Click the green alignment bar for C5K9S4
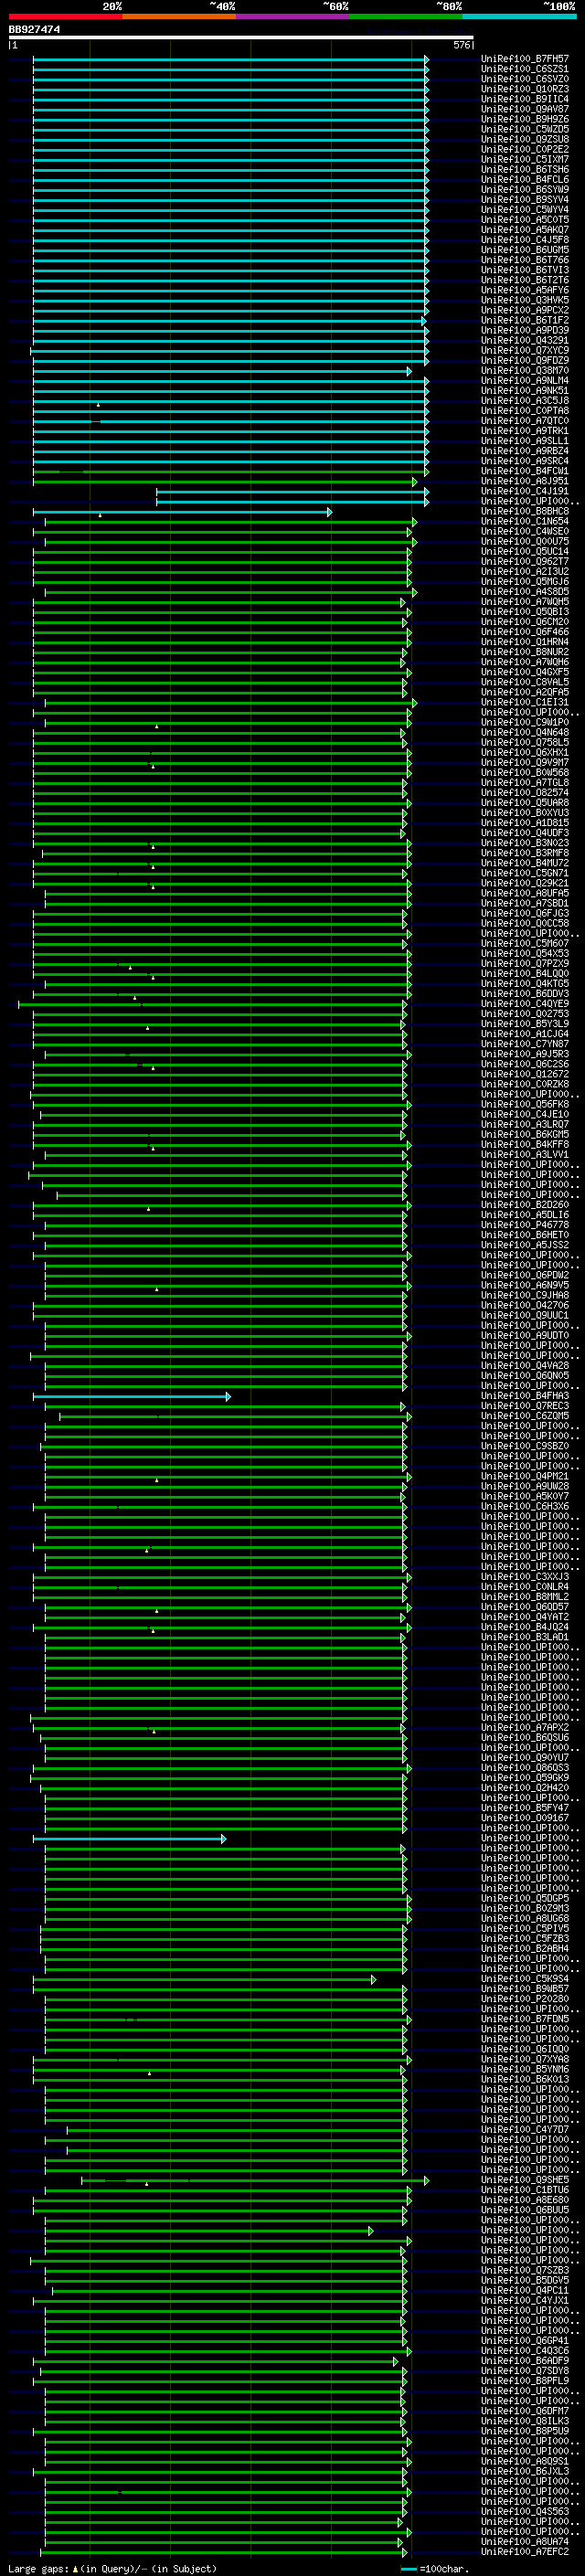 click(205, 1980)
